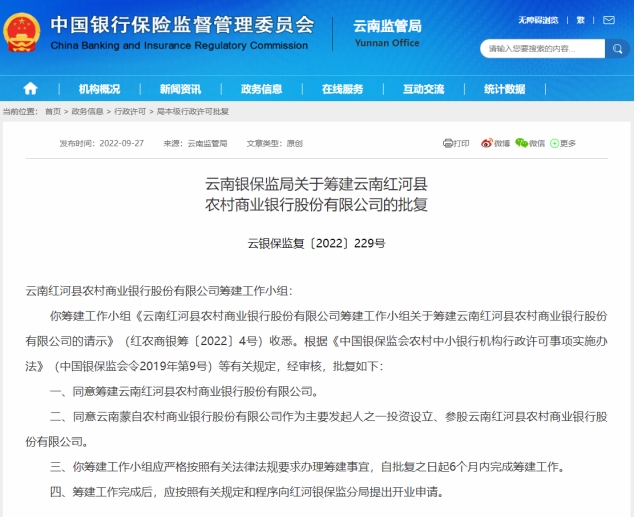Click the national emblem logo
635x517 pixels.
(x=22, y=32)
